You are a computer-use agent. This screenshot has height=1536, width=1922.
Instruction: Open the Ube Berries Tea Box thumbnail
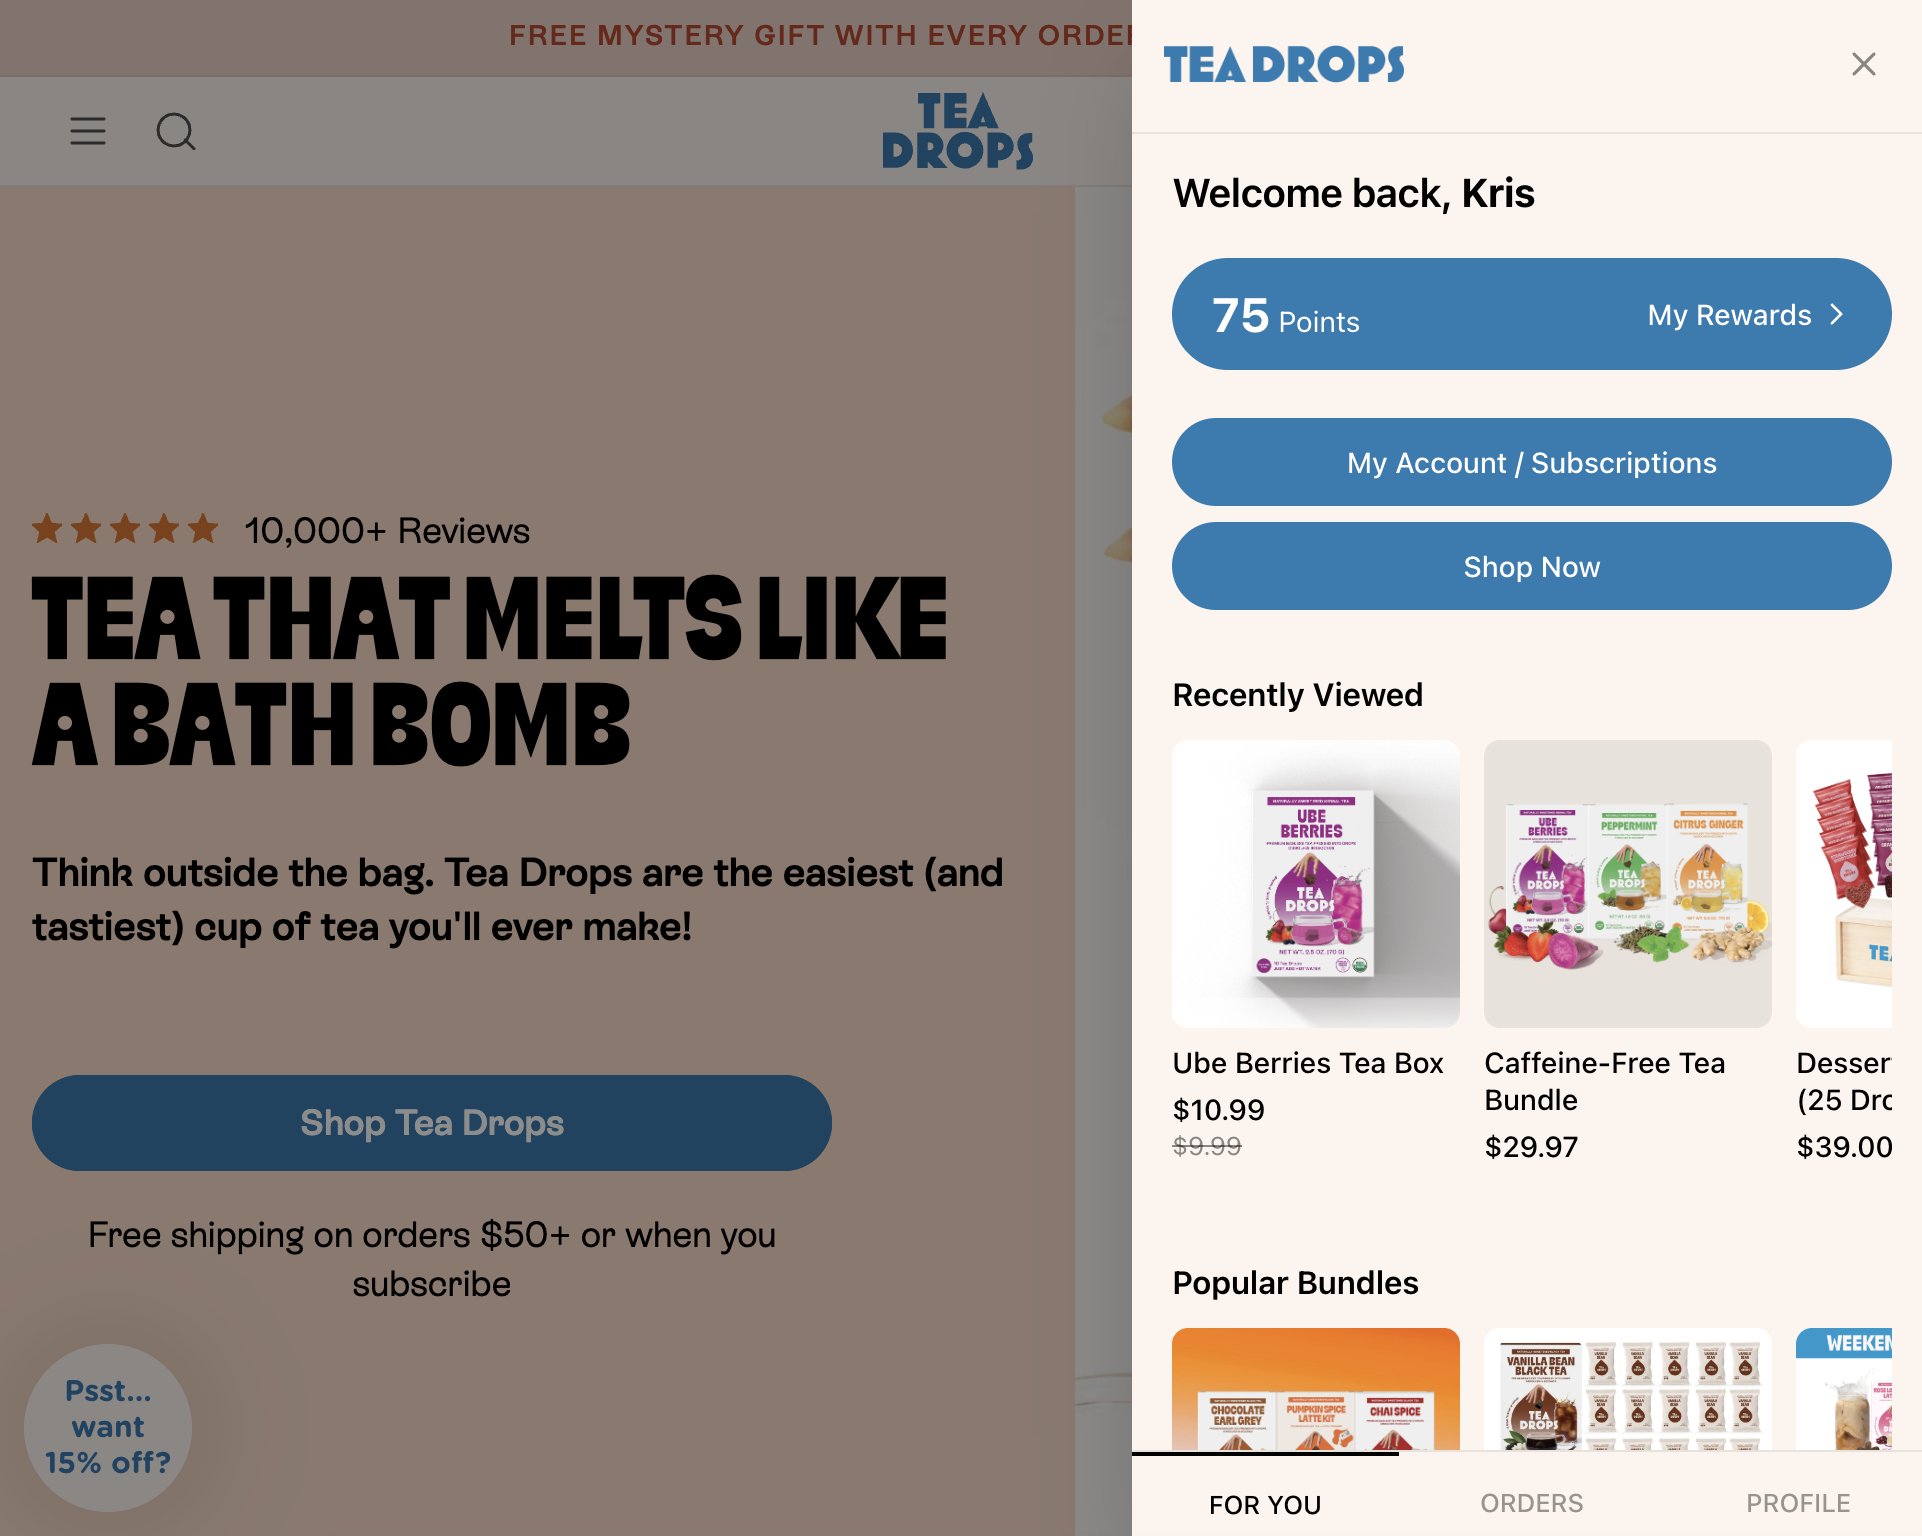(x=1315, y=884)
